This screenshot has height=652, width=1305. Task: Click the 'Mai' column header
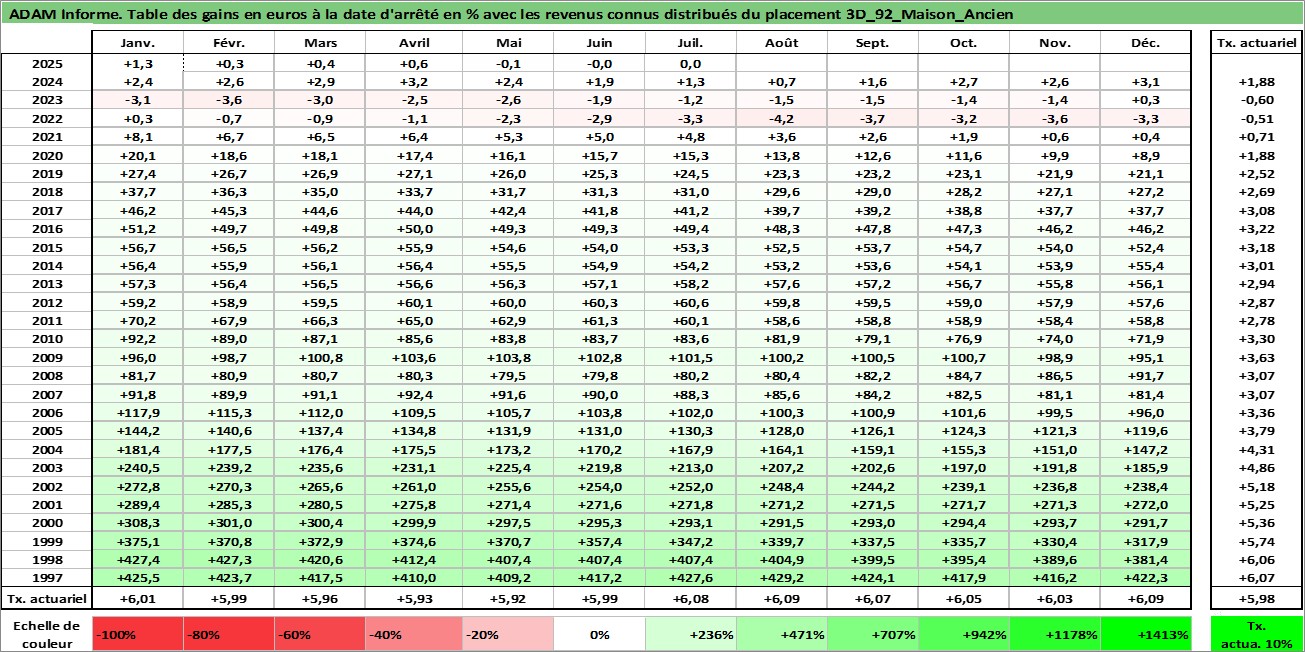pos(508,43)
